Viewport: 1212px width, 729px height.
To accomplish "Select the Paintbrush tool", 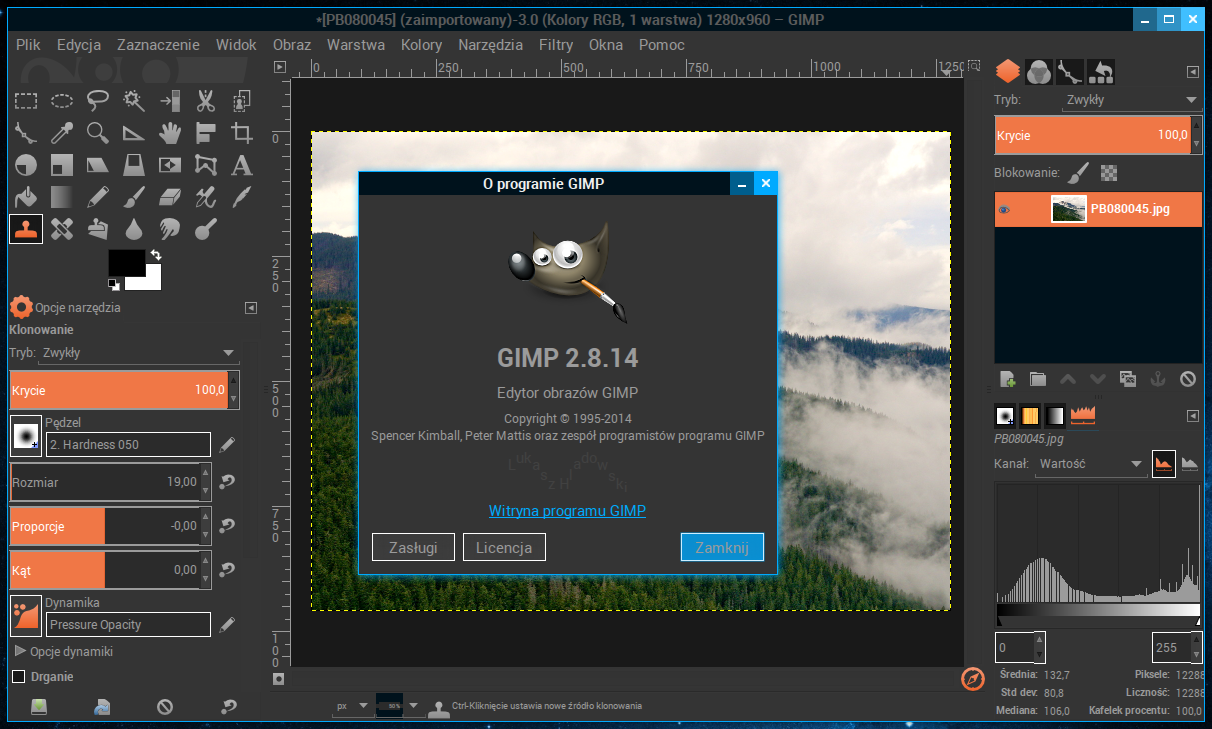I will pos(134,197).
